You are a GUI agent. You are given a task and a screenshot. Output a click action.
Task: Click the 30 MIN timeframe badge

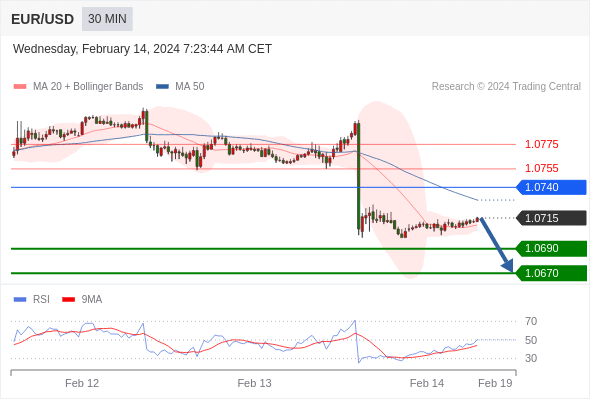[x=107, y=19]
